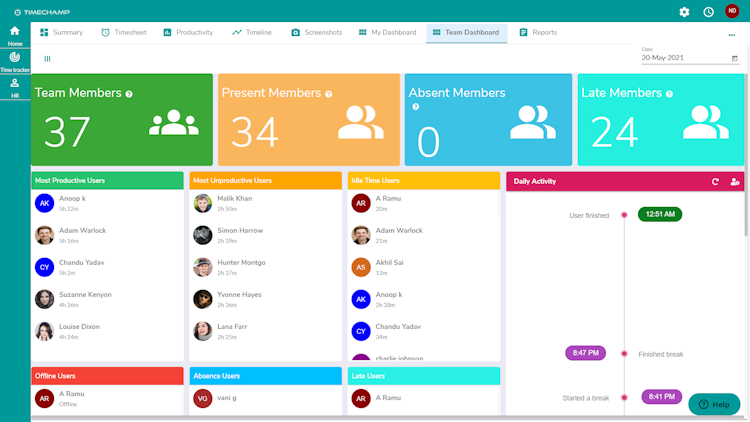This screenshot has height=422, width=750.
Task: Click the user filter icon in Daily Activity
Action: pos(735,181)
